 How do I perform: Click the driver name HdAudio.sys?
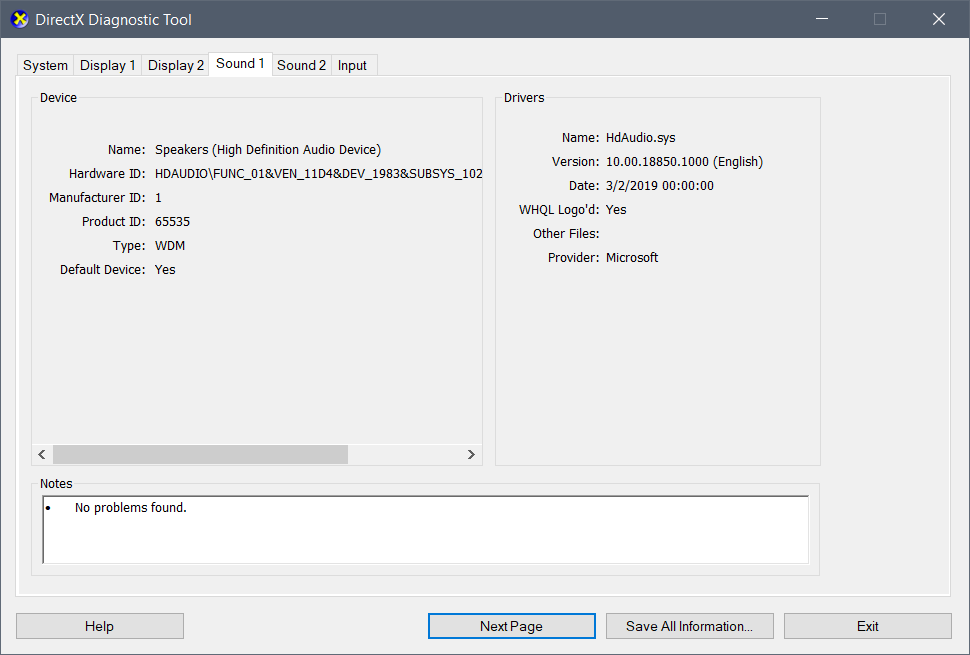coord(640,138)
